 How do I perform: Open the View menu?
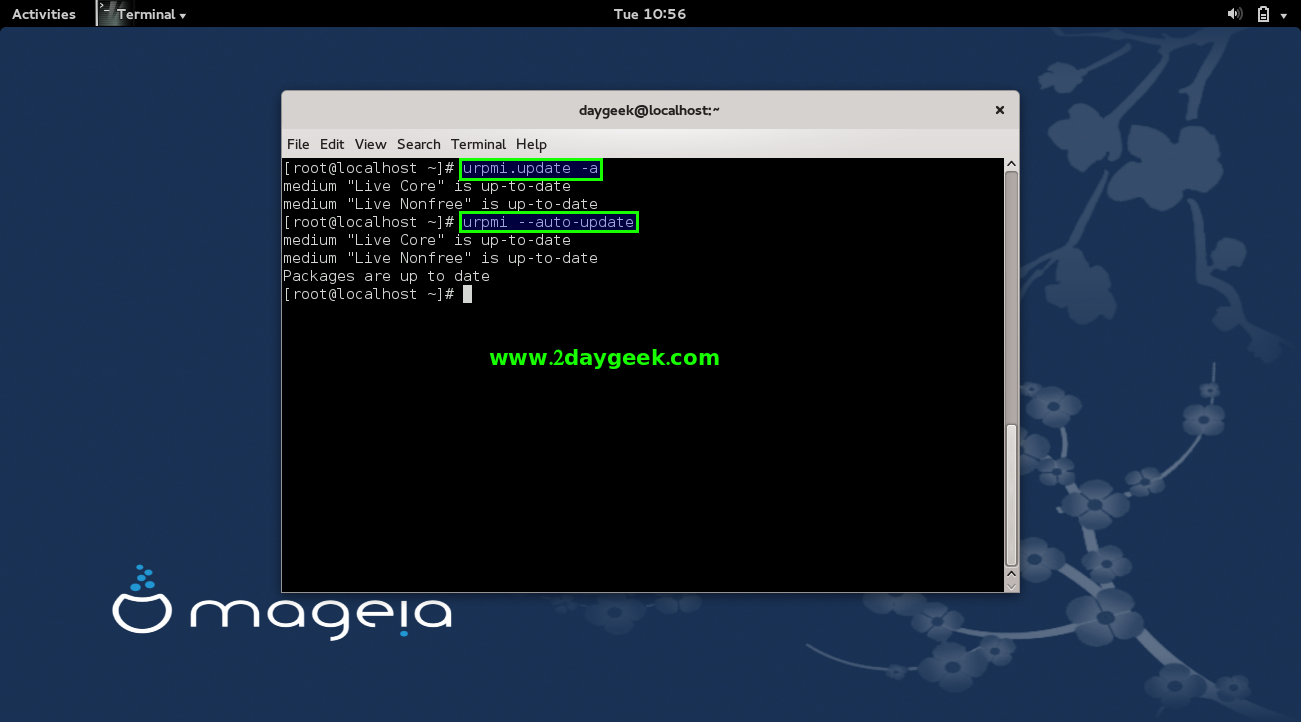(x=370, y=144)
